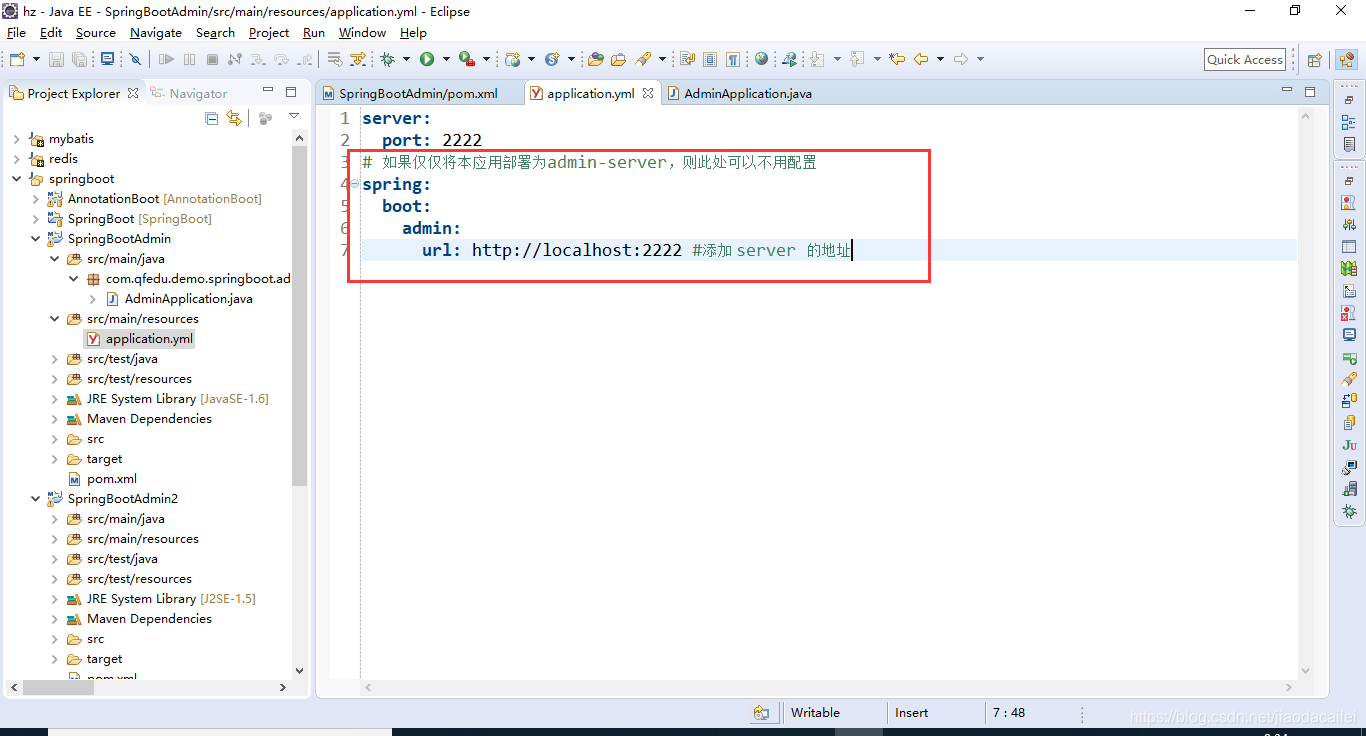Select application.yml in Project Explorer

click(139, 339)
